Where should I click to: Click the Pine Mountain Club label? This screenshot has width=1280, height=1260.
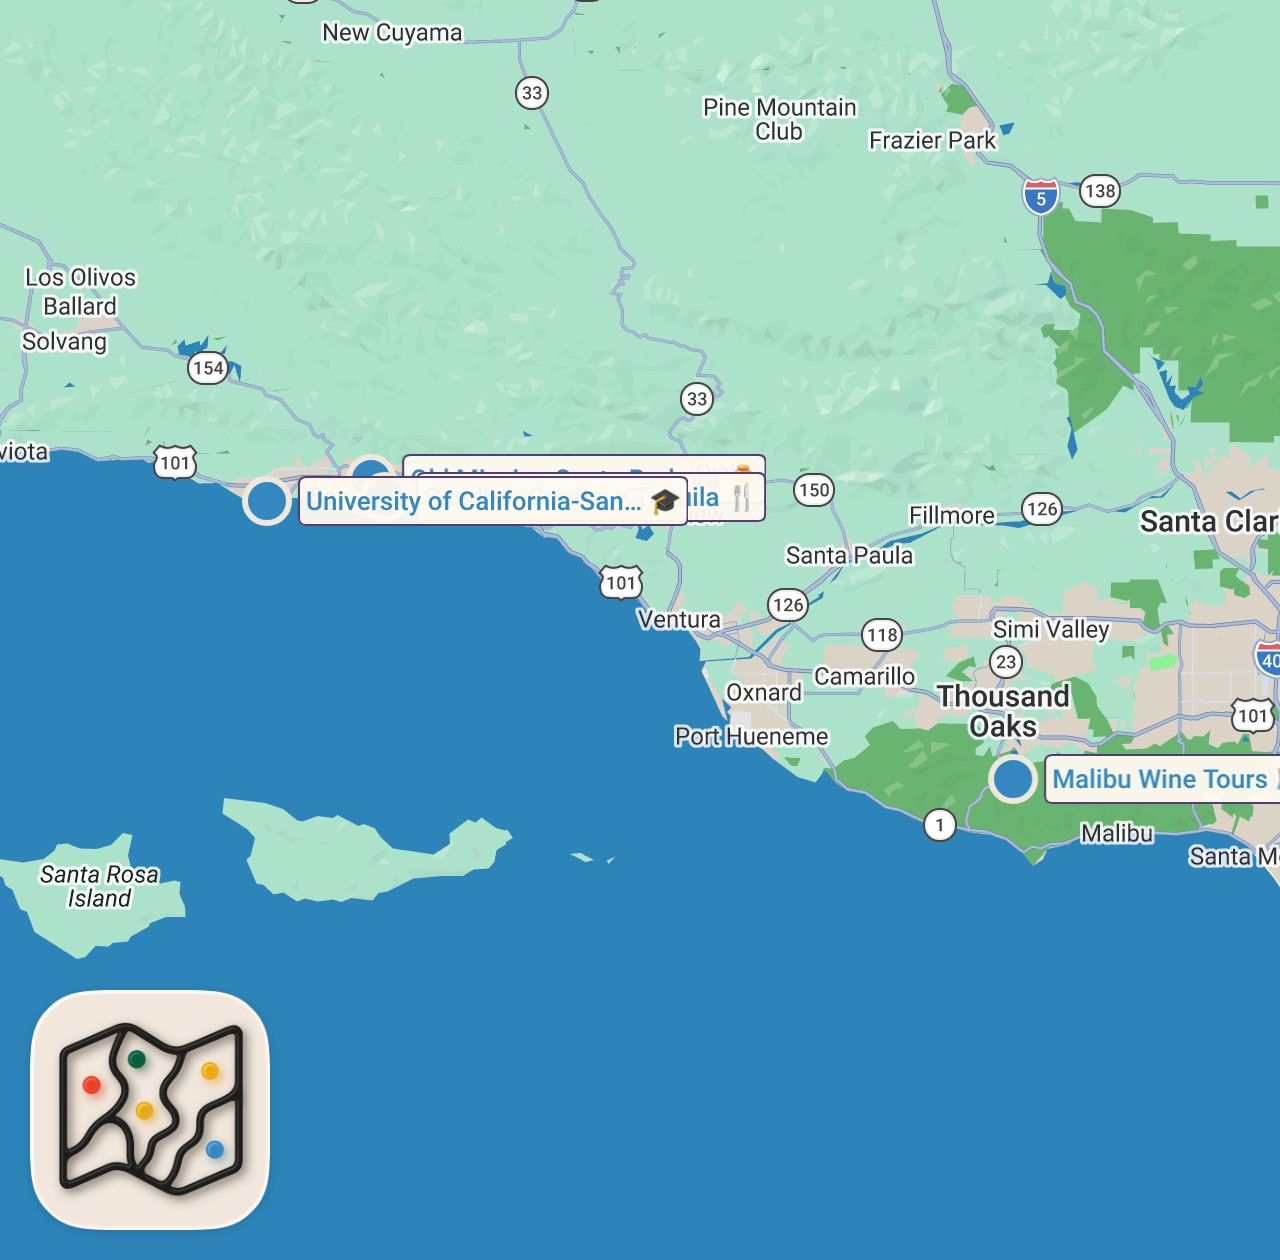[x=780, y=119]
